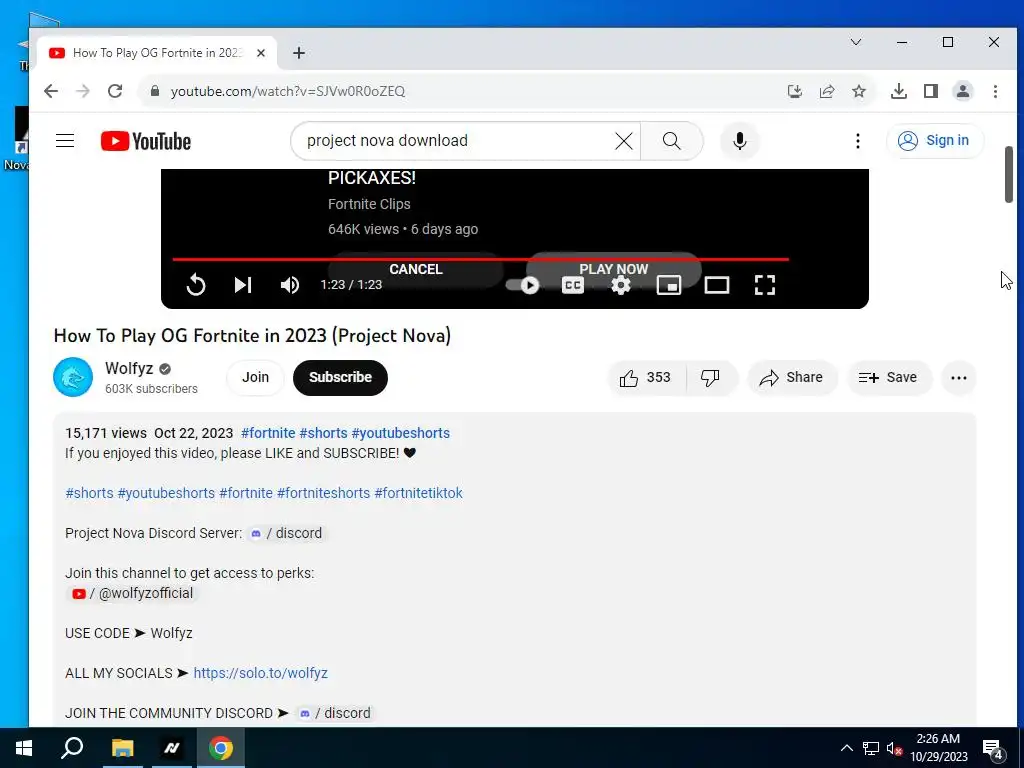The height and width of the screenshot is (768, 1024).
Task: Open the notification center
Action: 993,749
